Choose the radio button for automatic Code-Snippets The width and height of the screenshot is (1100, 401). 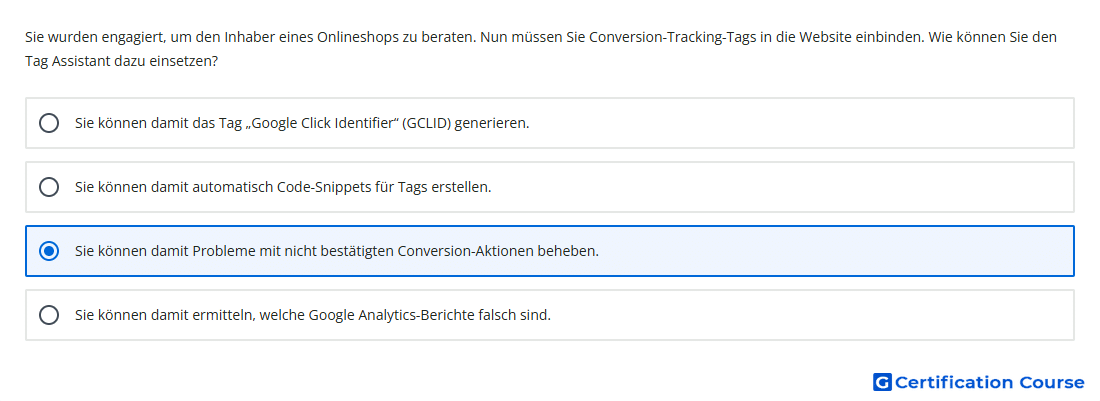tap(49, 187)
